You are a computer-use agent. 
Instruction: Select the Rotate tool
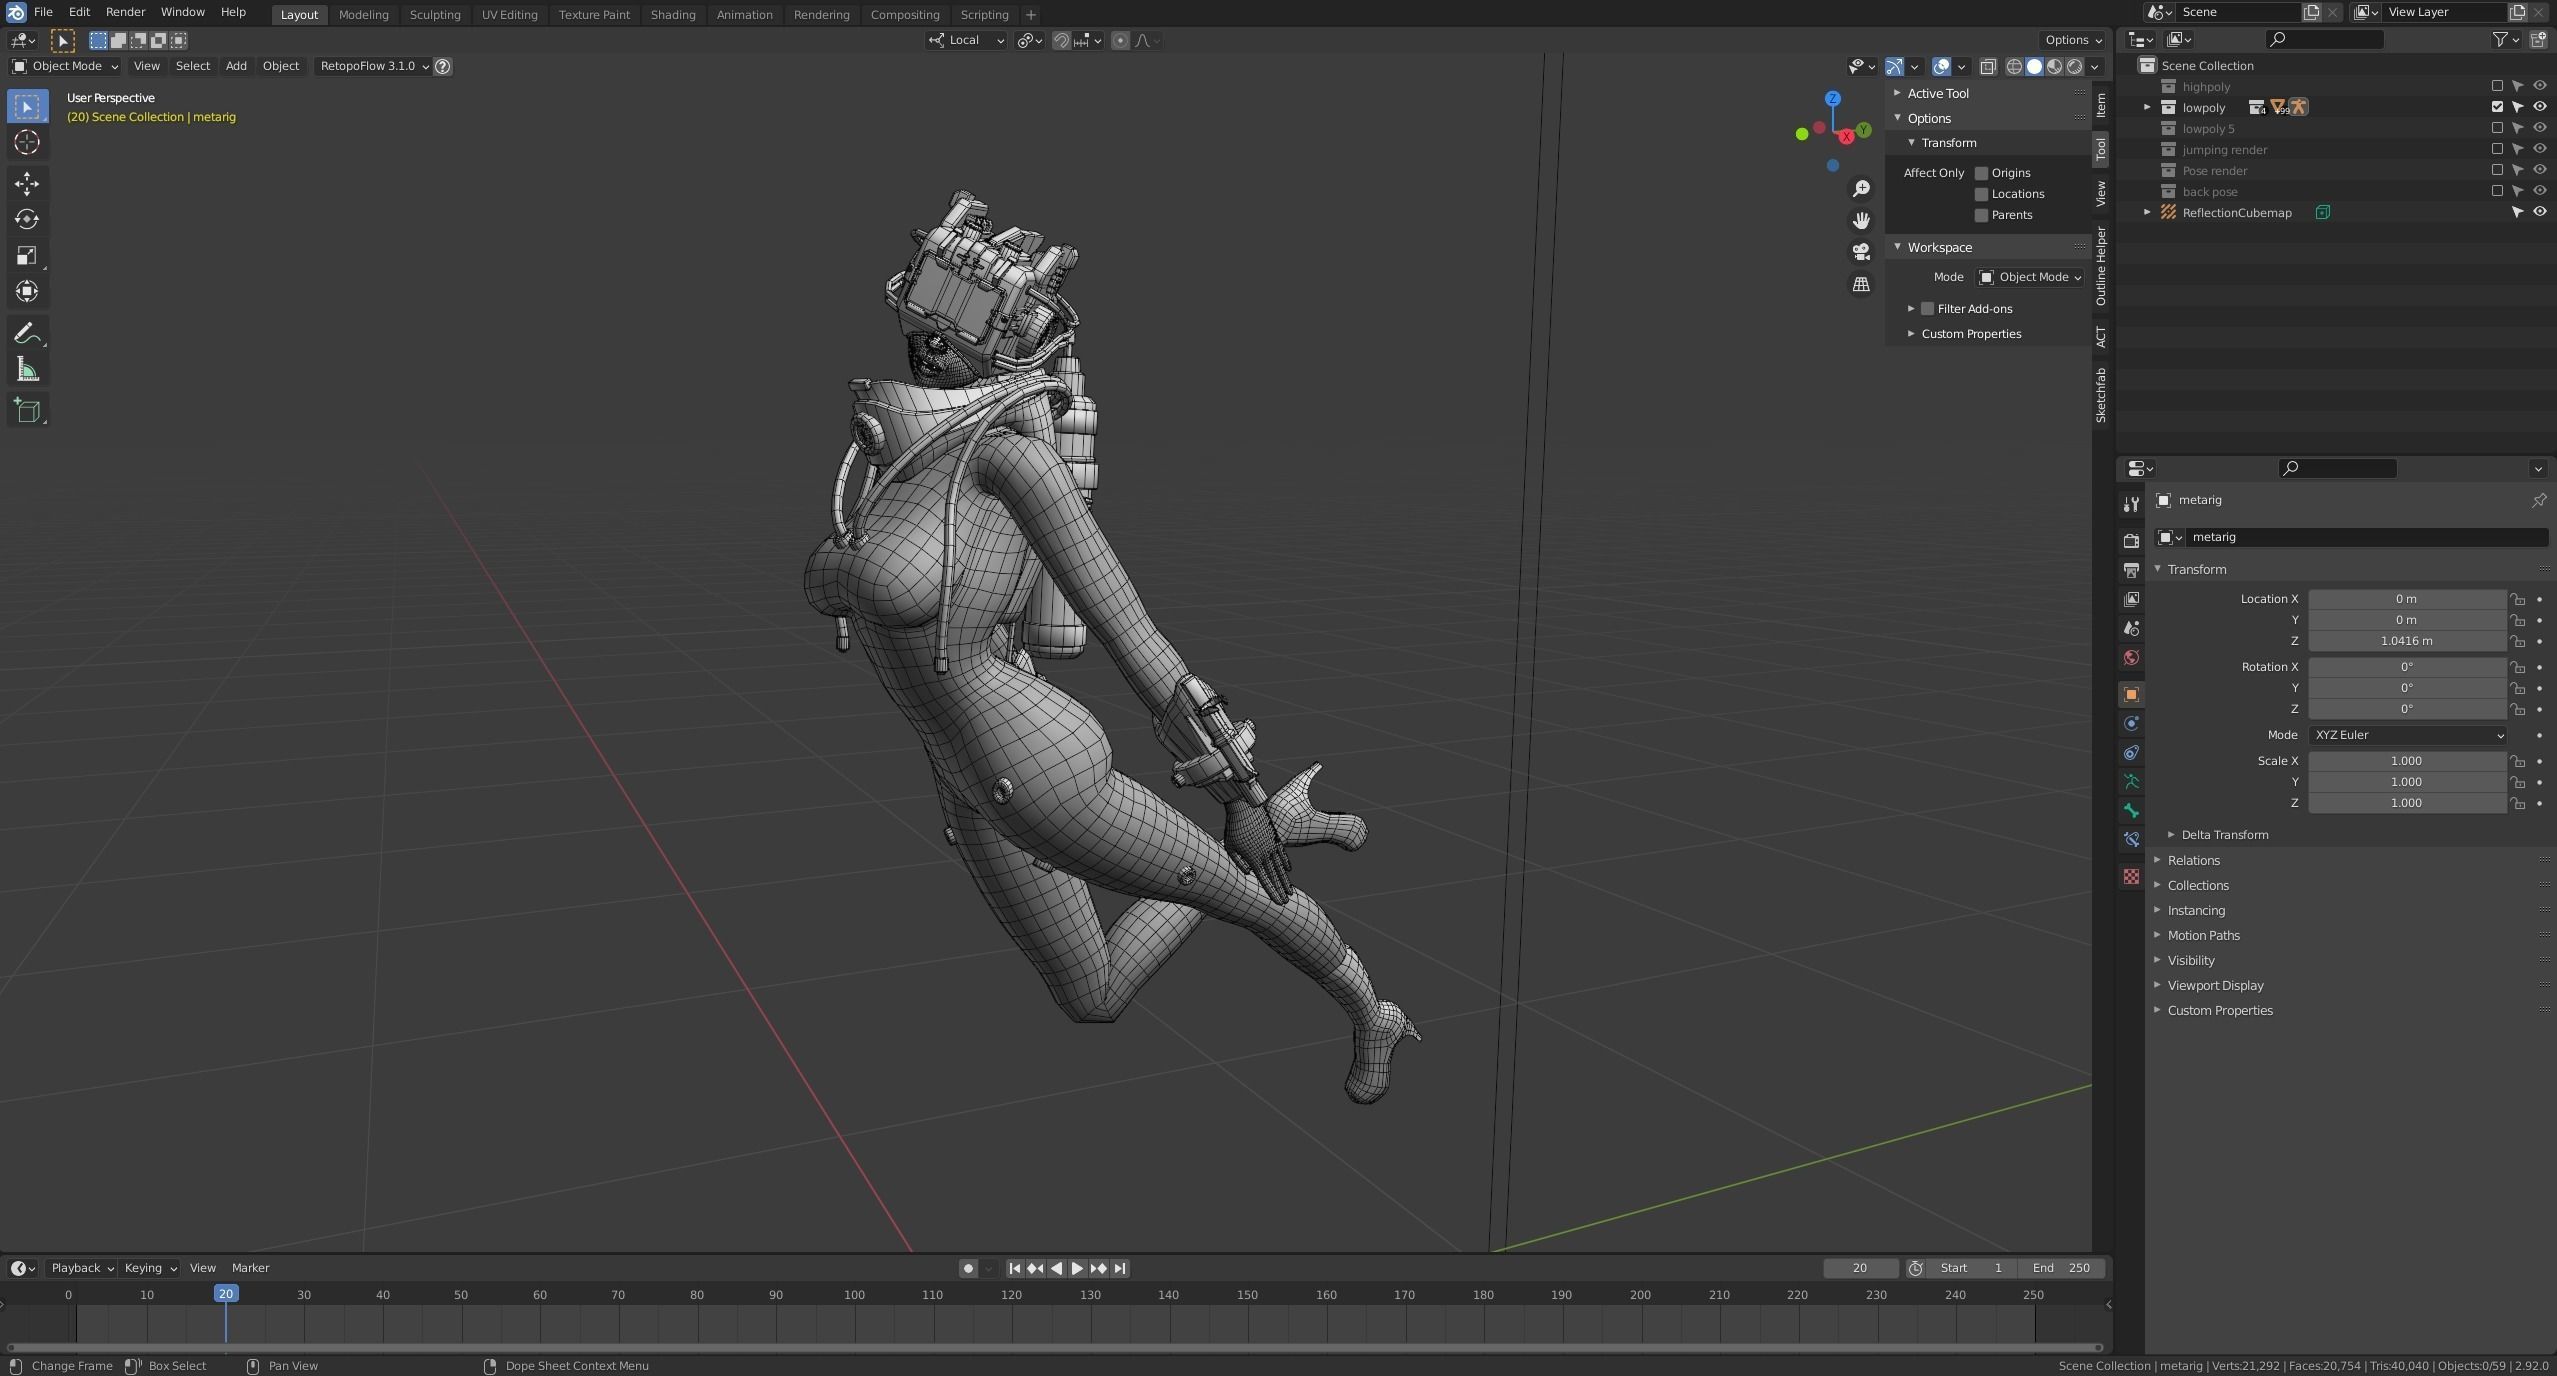(27, 219)
